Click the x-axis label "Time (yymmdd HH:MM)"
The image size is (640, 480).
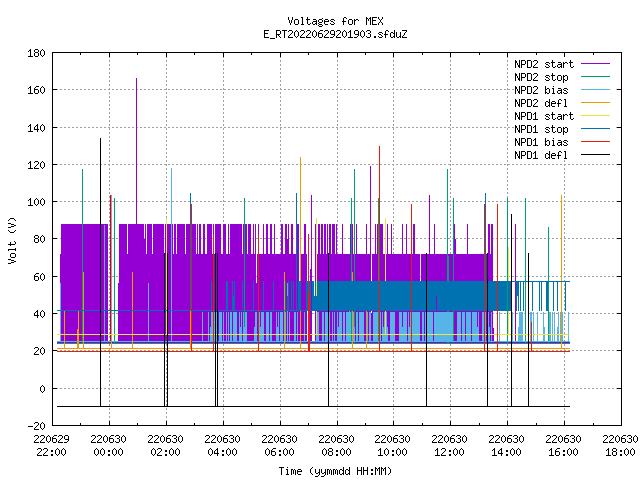click(x=335, y=471)
